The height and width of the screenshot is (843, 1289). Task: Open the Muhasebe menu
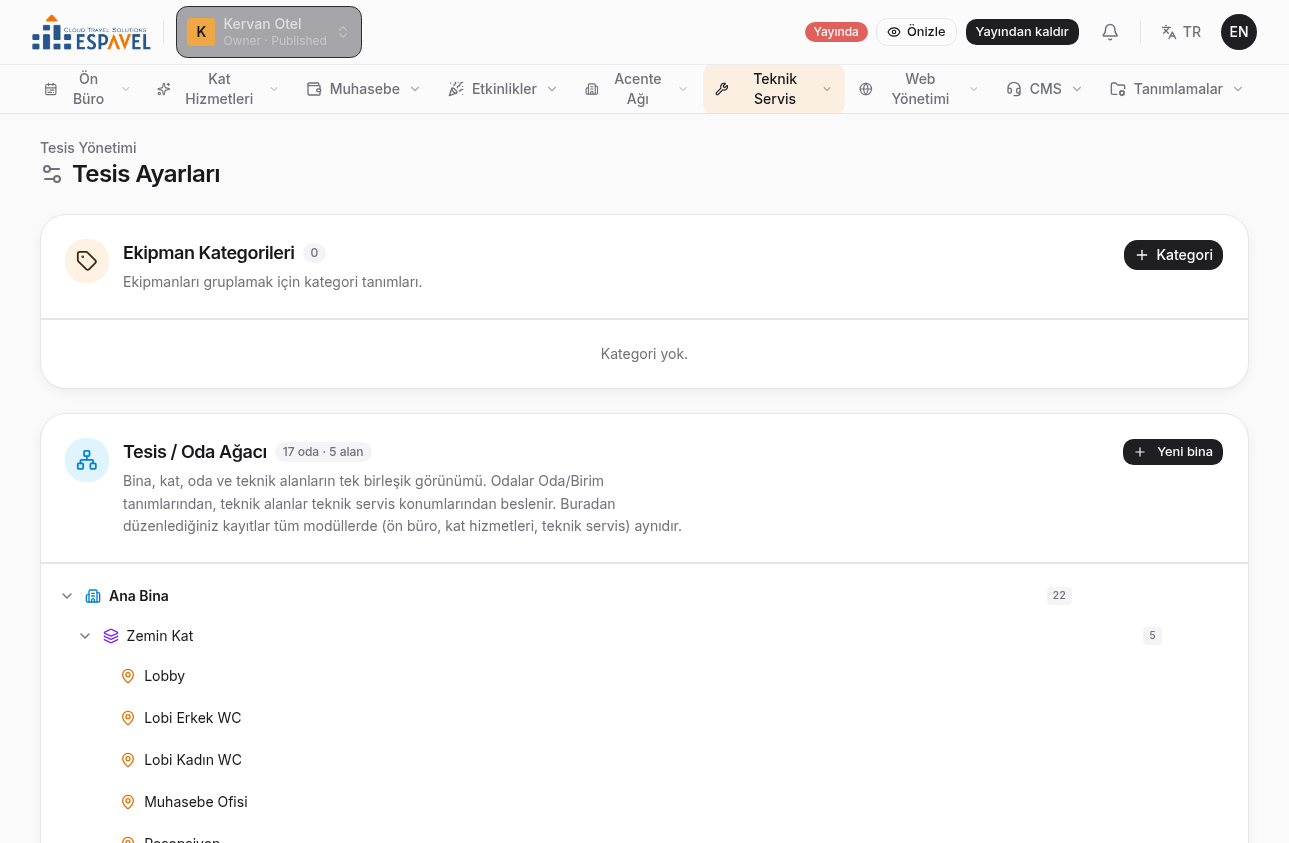click(x=363, y=89)
